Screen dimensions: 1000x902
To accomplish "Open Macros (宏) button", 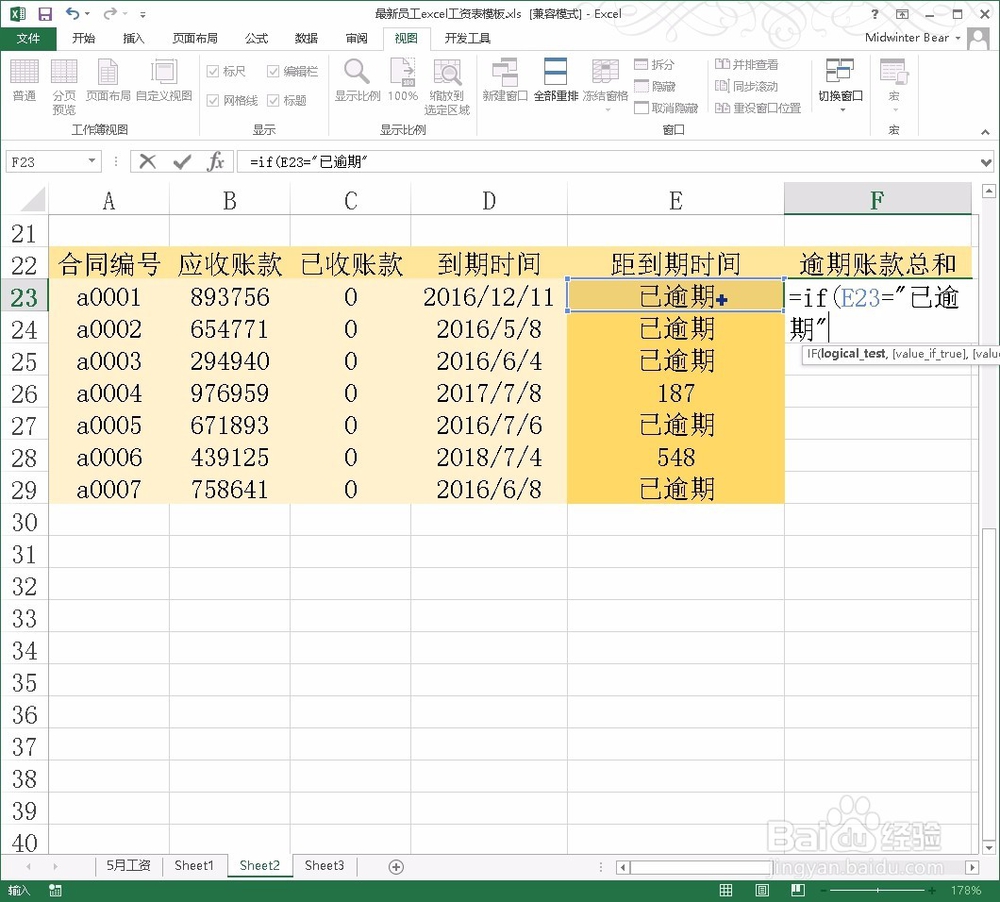I will pos(893,85).
